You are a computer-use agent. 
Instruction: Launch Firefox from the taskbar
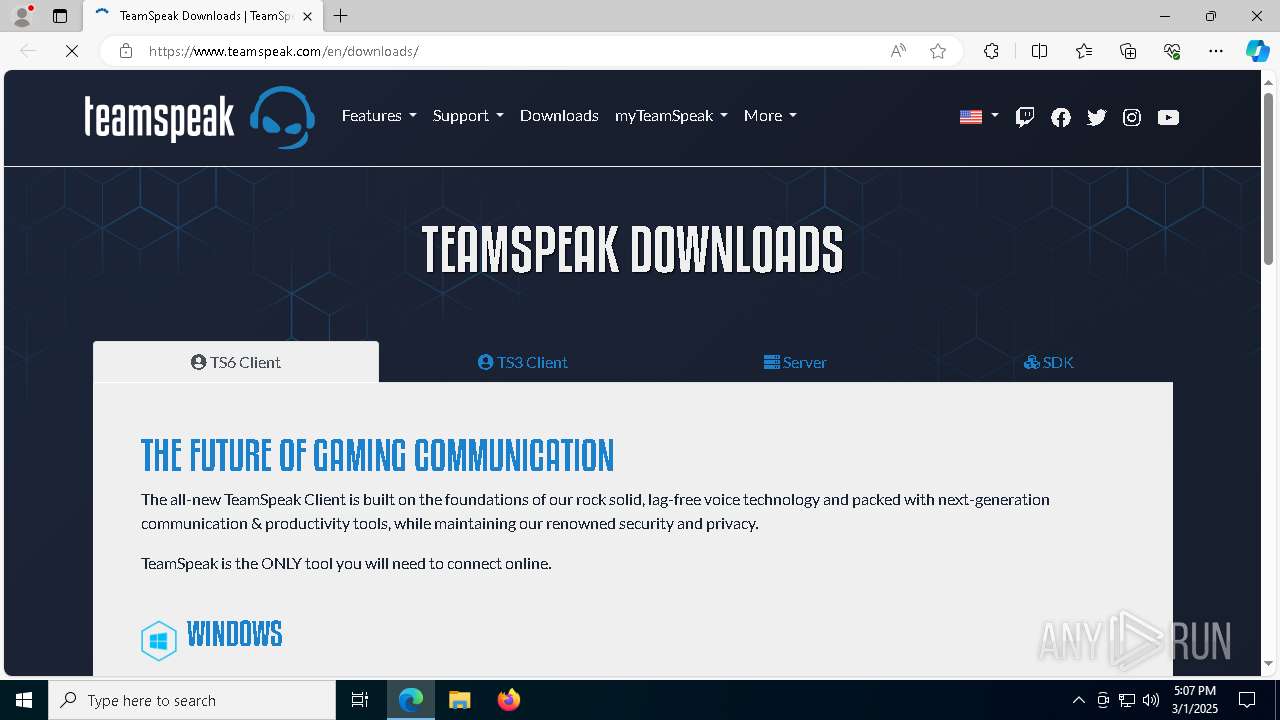[x=509, y=700]
